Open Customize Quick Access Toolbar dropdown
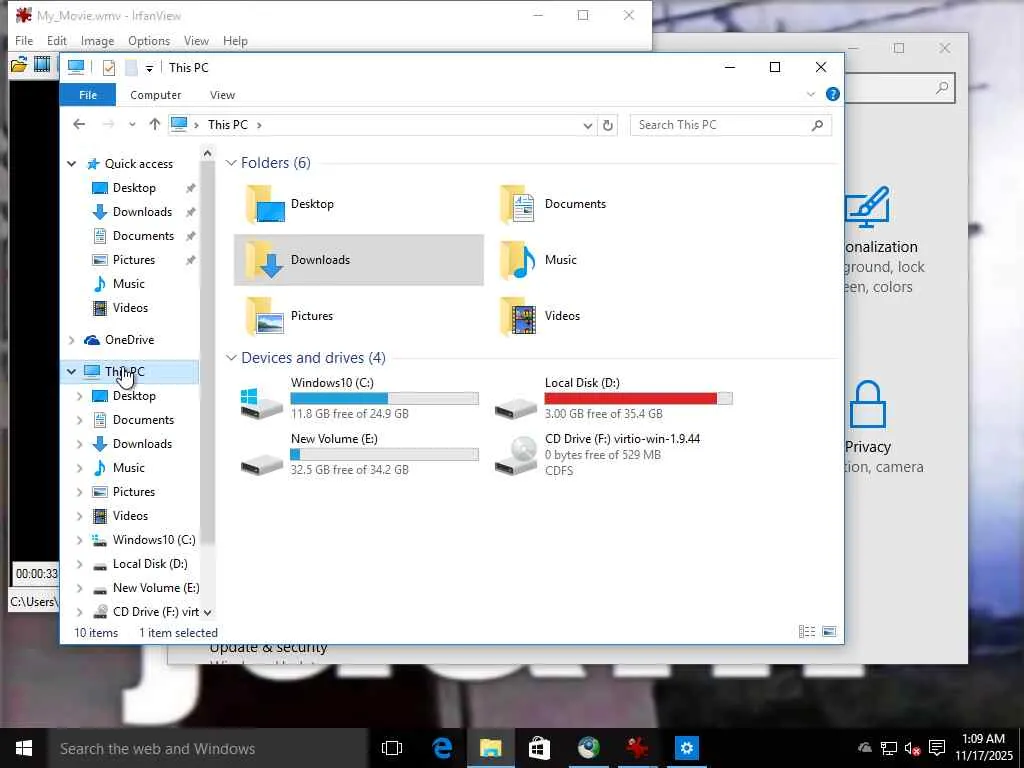The width and height of the screenshot is (1024, 768). pyautogui.click(x=150, y=68)
